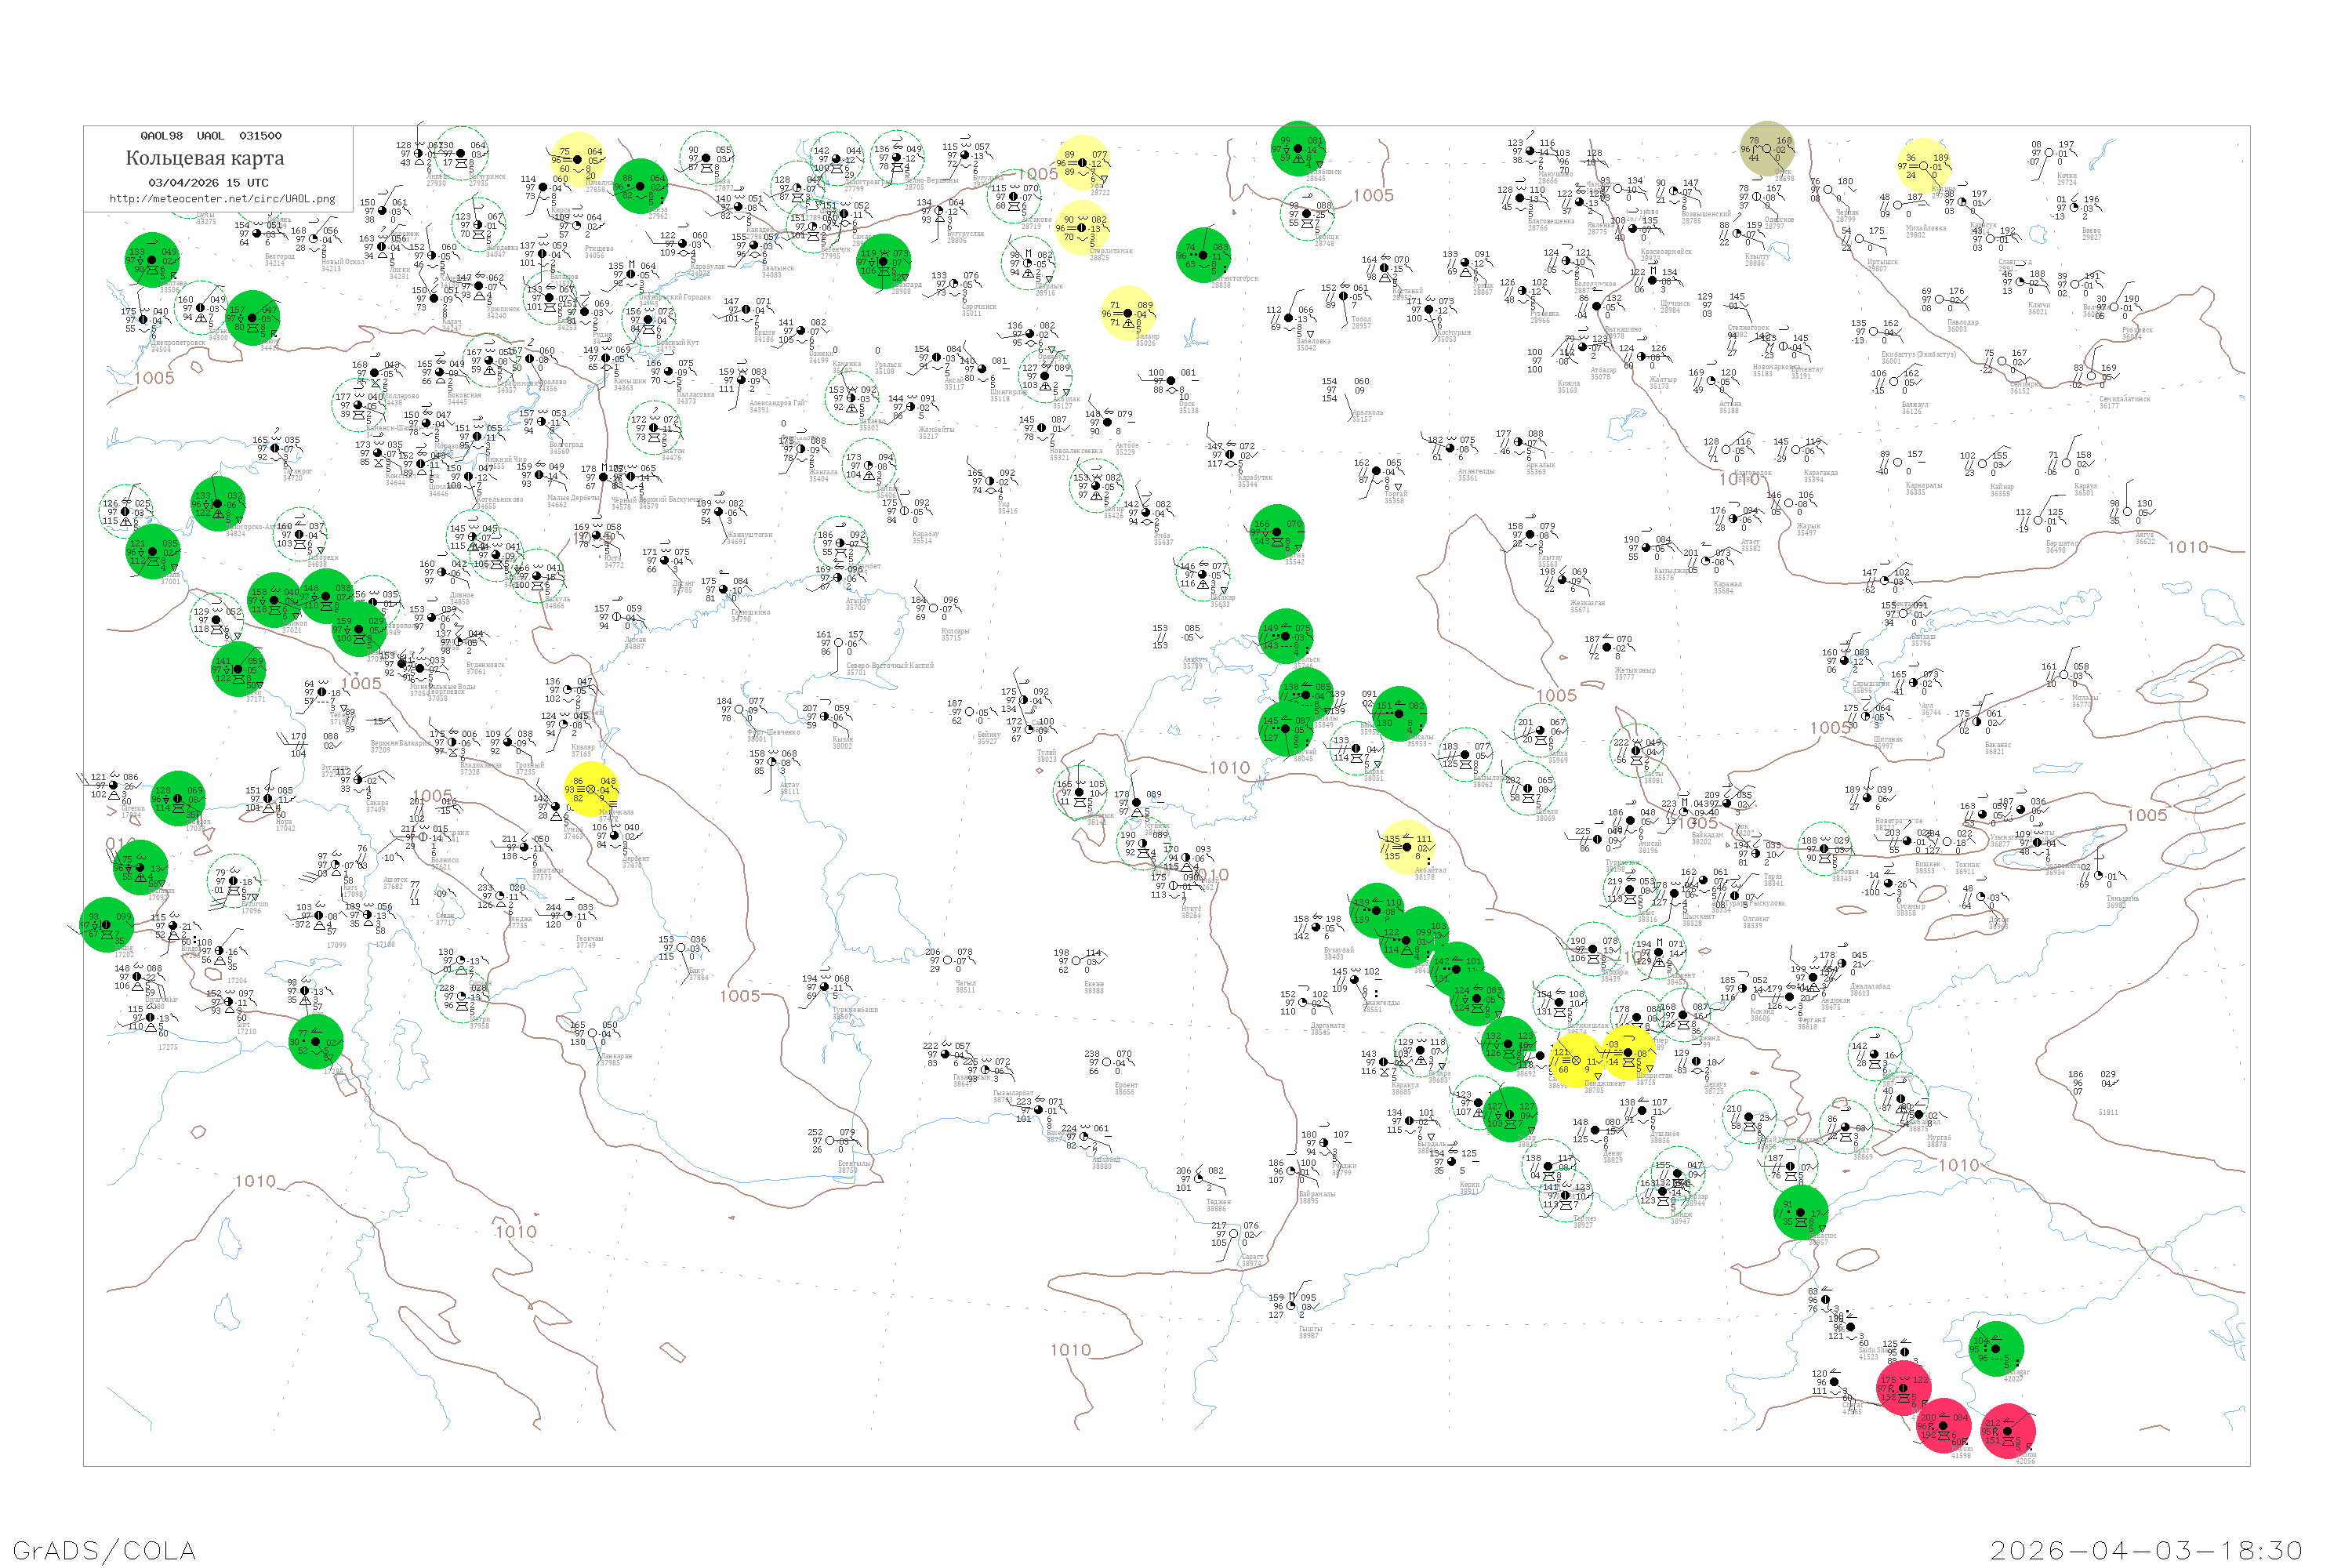Select the Kharkiv 34300 dashed-circle station plot

coord(201,308)
